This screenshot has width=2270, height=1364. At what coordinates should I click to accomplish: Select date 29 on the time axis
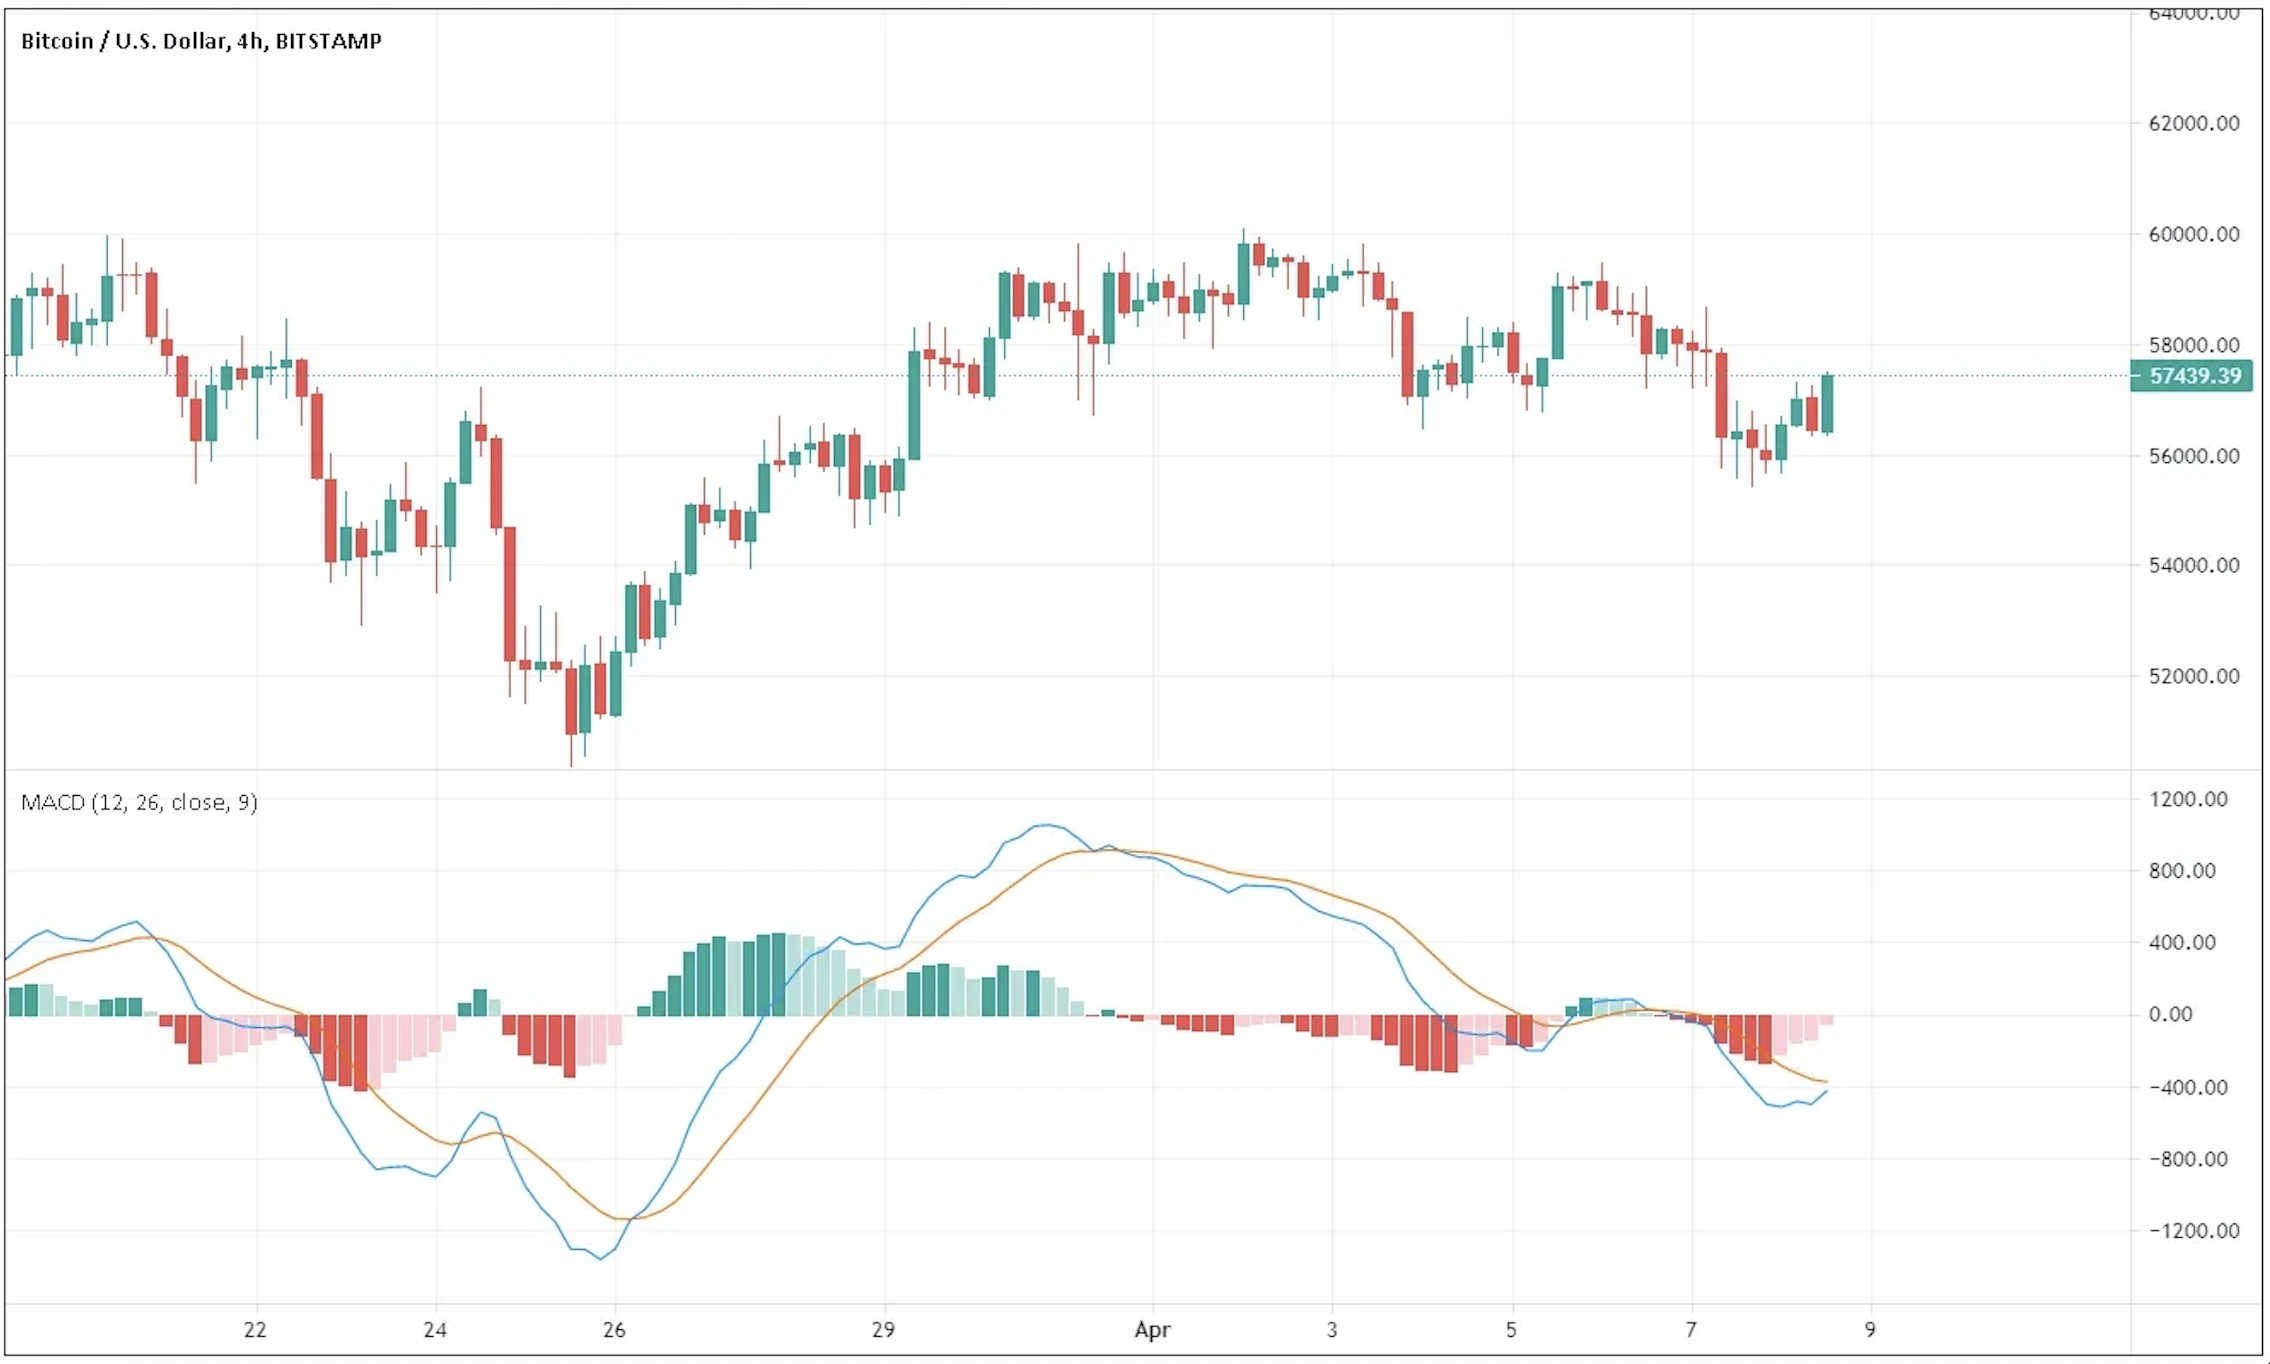[882, 1330]
